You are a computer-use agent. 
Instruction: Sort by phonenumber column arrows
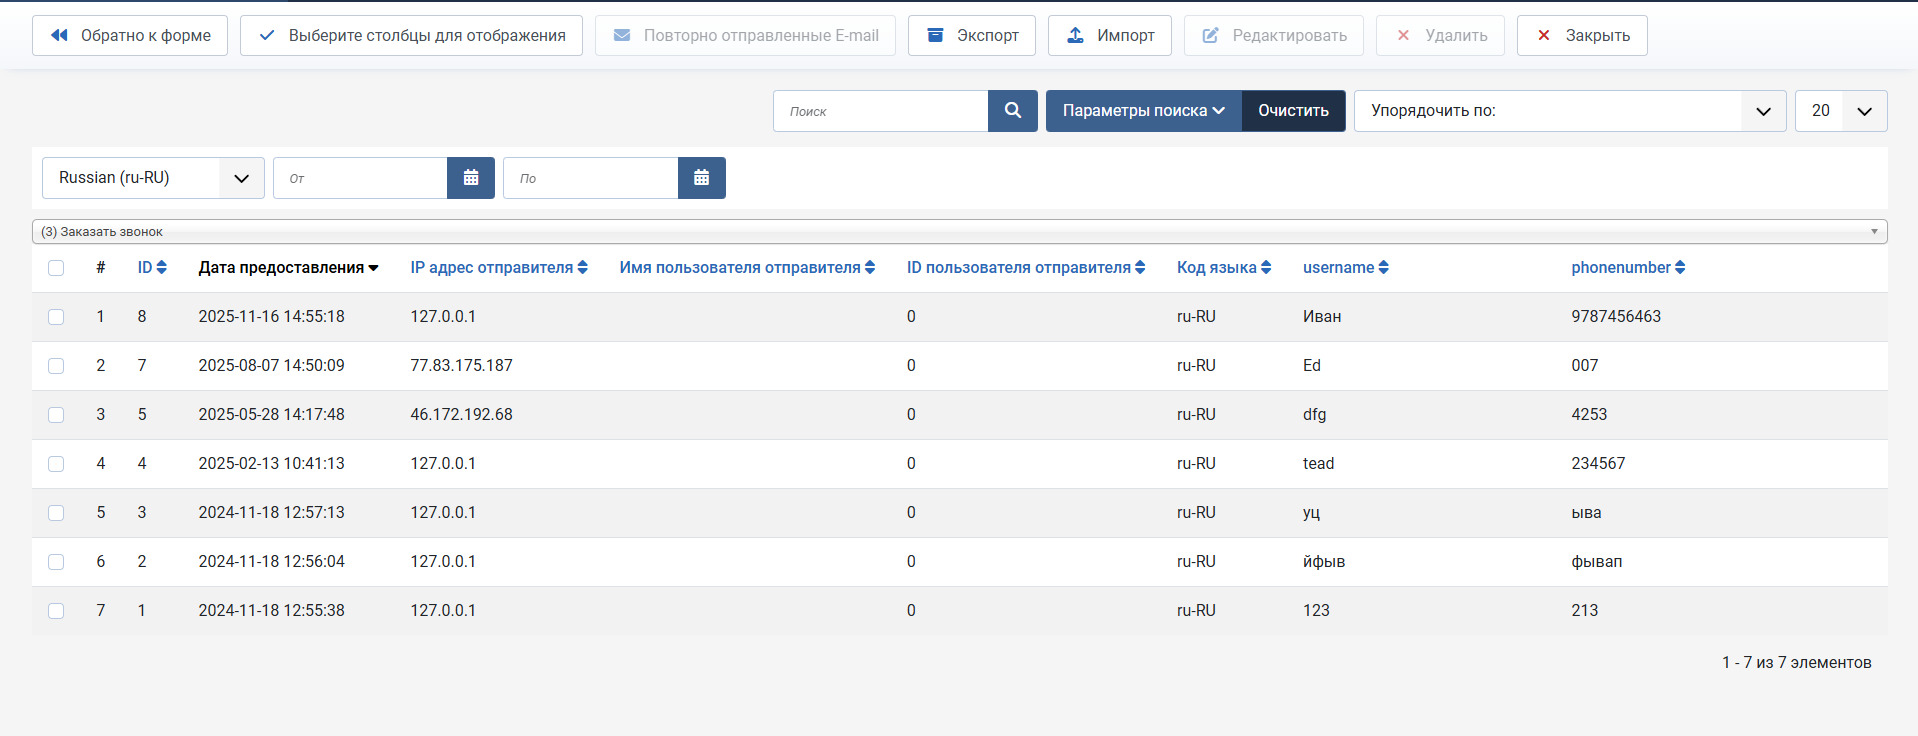pos(1680,268)
